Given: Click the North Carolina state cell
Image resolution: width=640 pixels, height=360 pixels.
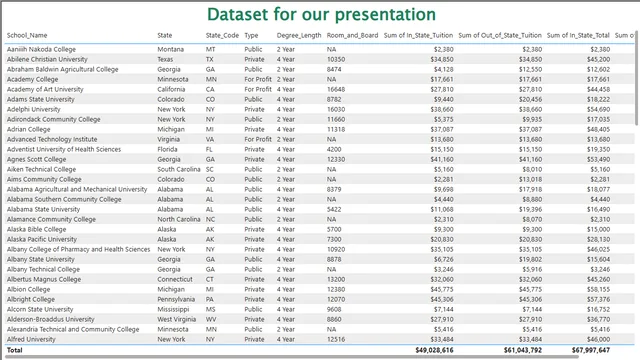Looking at the screenshot, I should pyautogui.click(x=179, y=219).
